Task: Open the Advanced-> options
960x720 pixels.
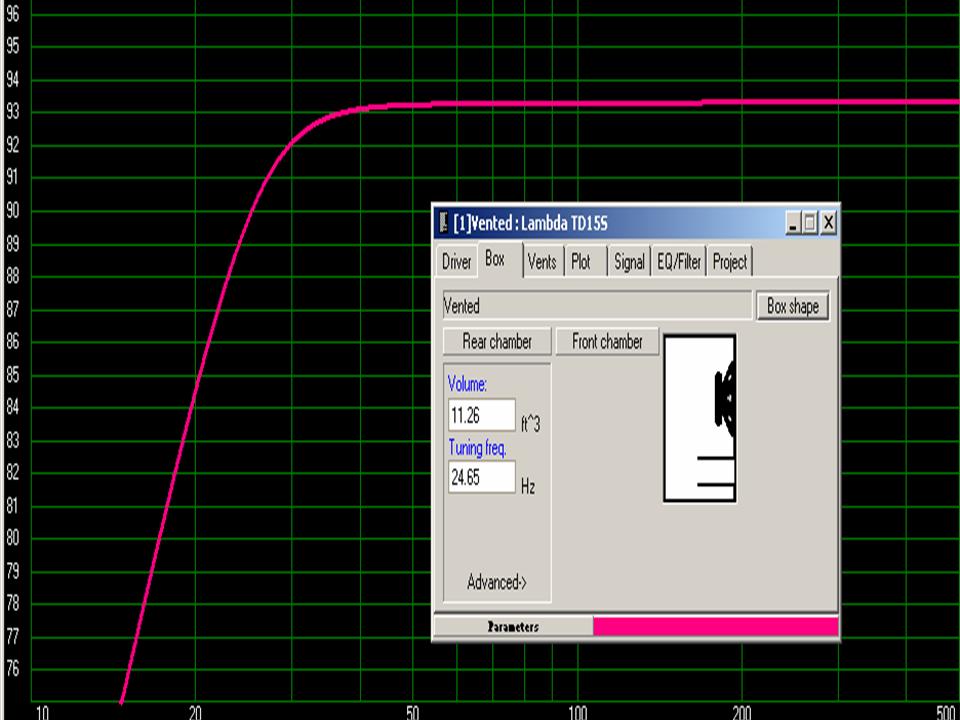Action: pyautogui.click(x=497, y=582)
